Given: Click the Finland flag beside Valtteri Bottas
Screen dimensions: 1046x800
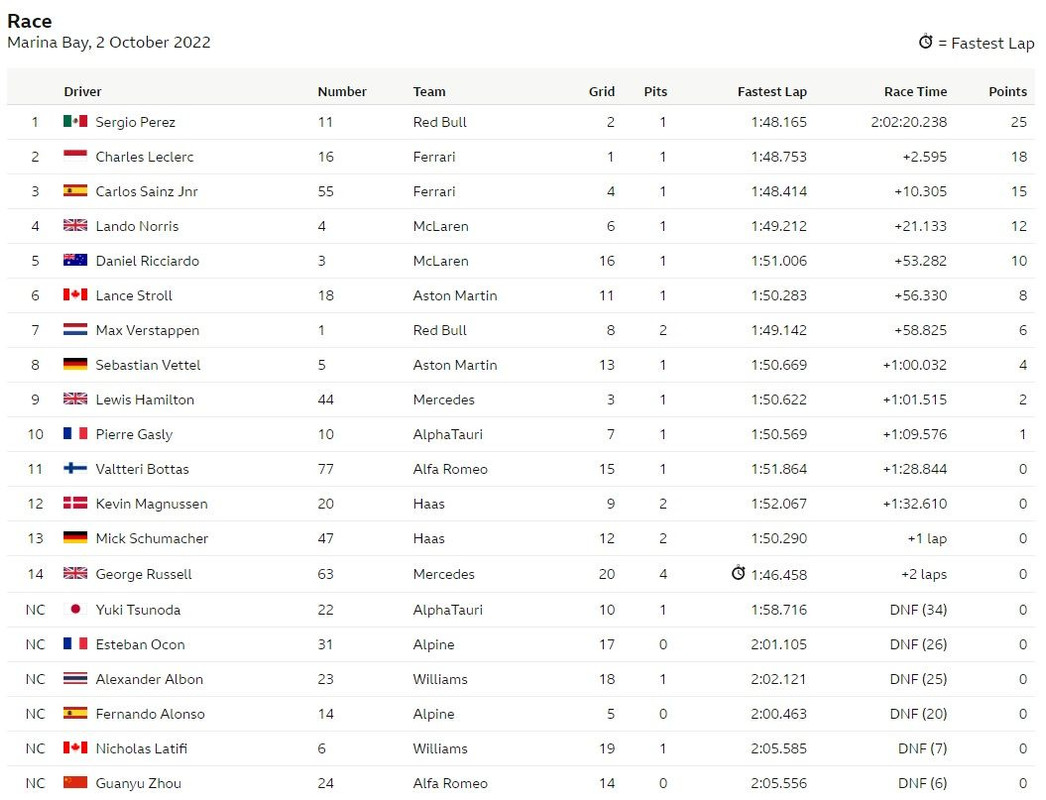Looking at the screenshot, I should coord(75,468).
